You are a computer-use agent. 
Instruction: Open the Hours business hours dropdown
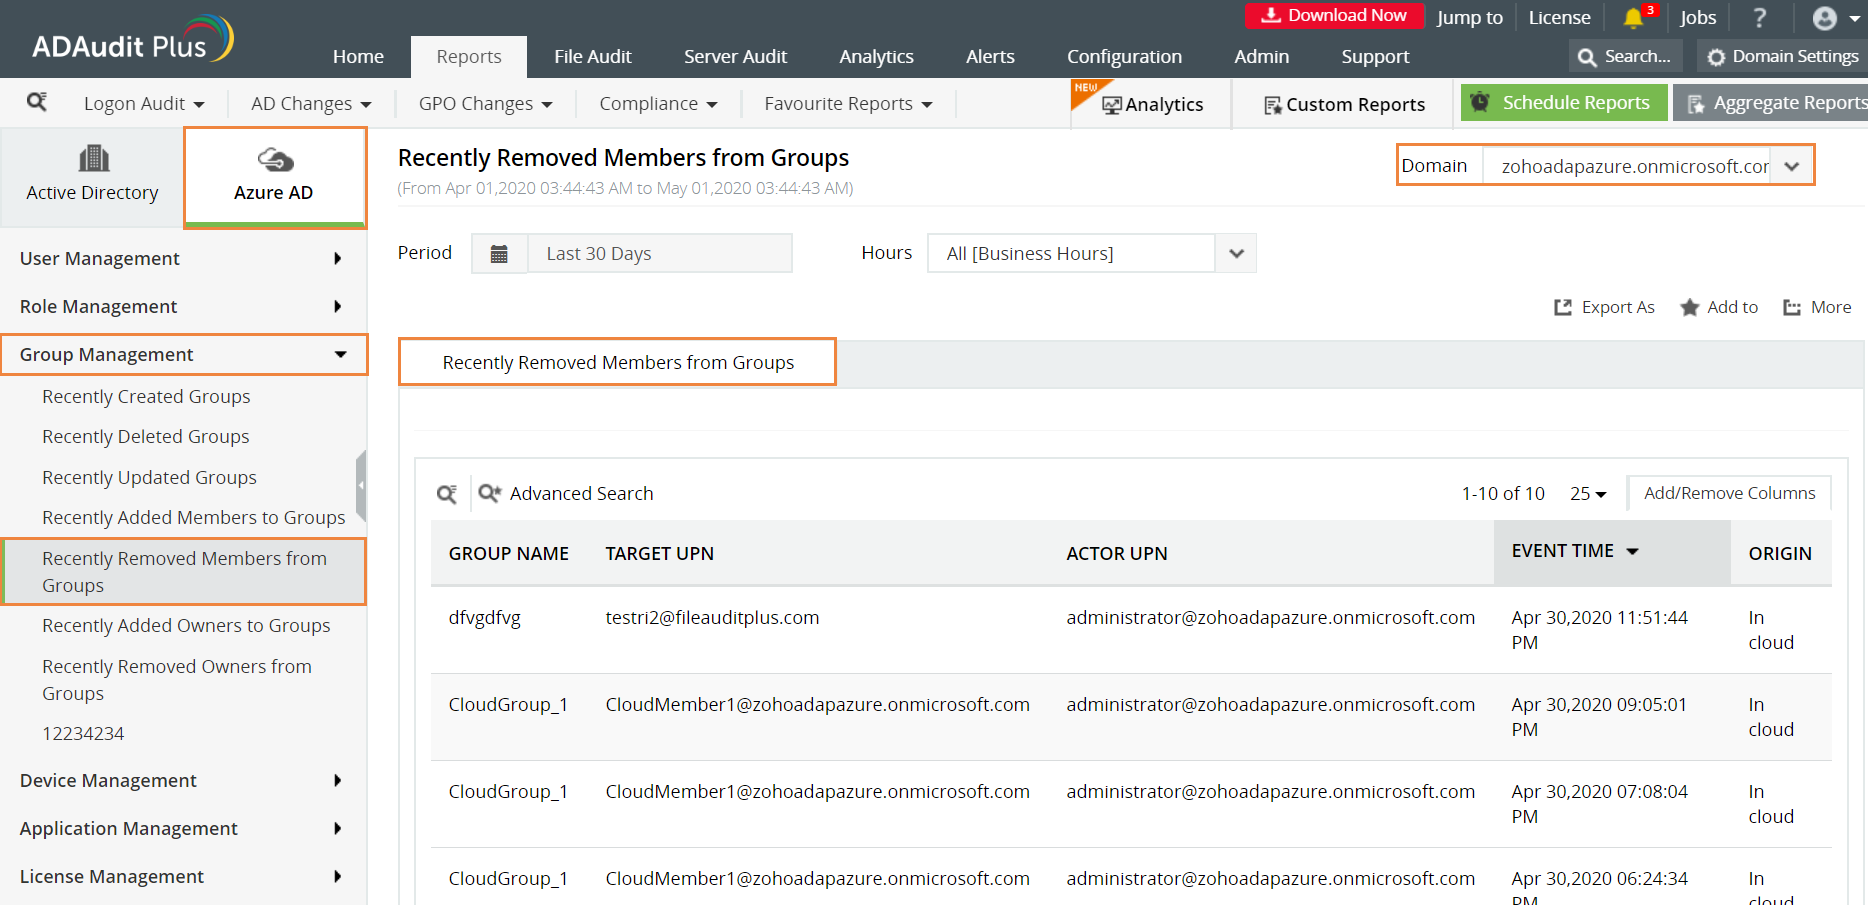1235,253
